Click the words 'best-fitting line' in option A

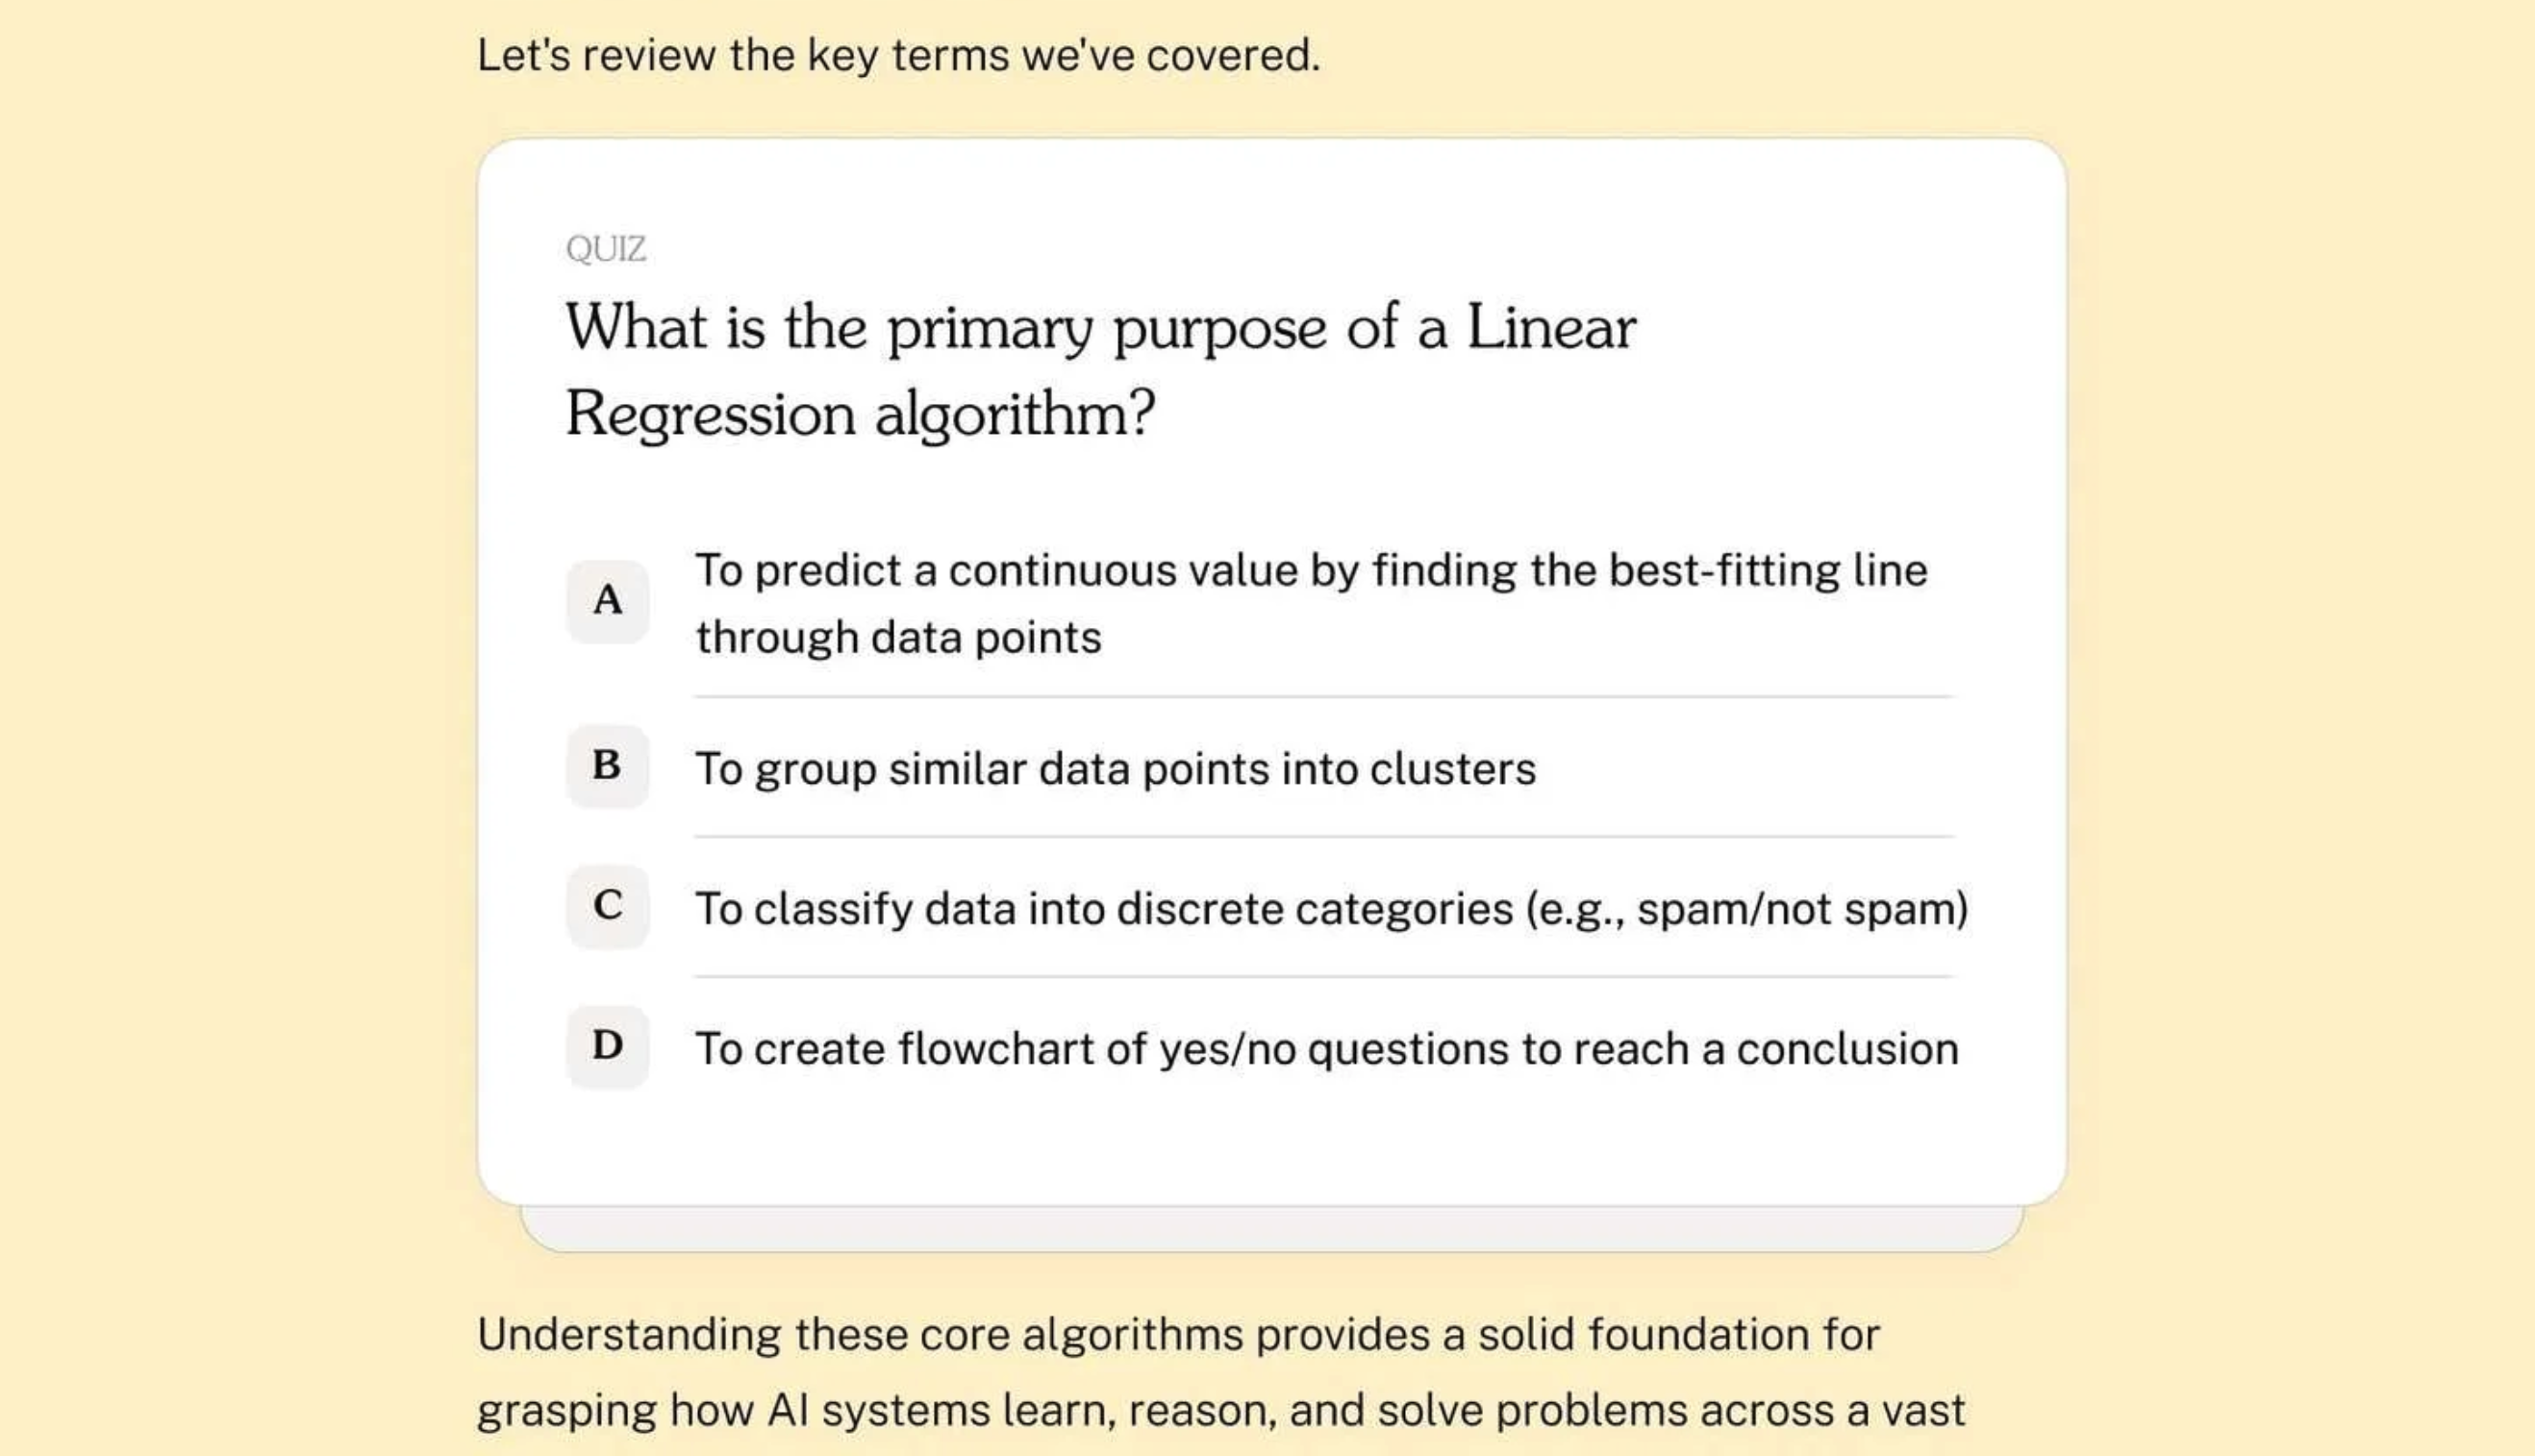pyautogui.click(x=1768, y=570)
